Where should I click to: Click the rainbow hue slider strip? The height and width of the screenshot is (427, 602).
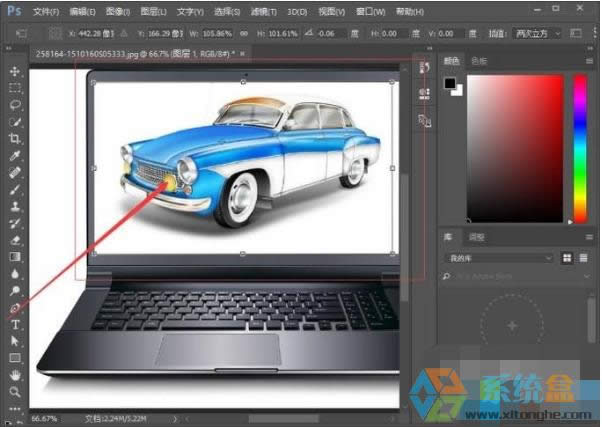click(580, 148)
